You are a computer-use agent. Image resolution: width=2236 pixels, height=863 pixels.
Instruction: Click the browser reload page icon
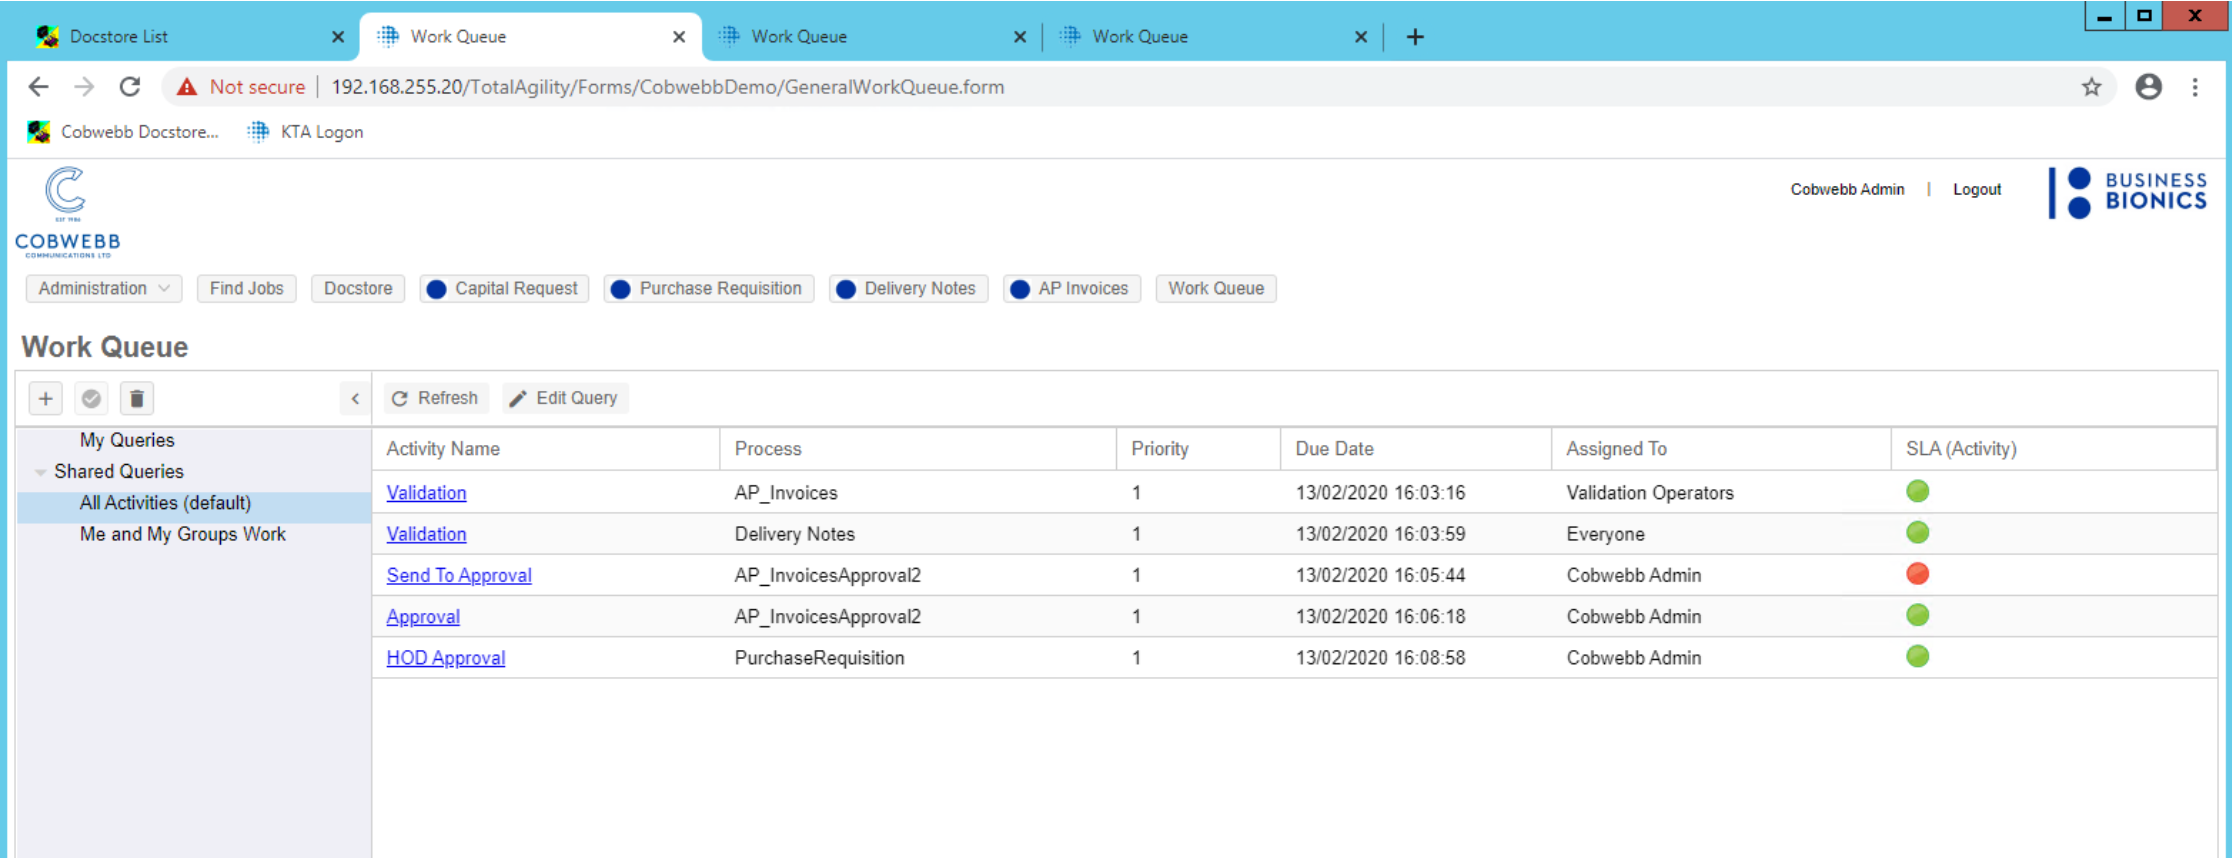(130, 87)
